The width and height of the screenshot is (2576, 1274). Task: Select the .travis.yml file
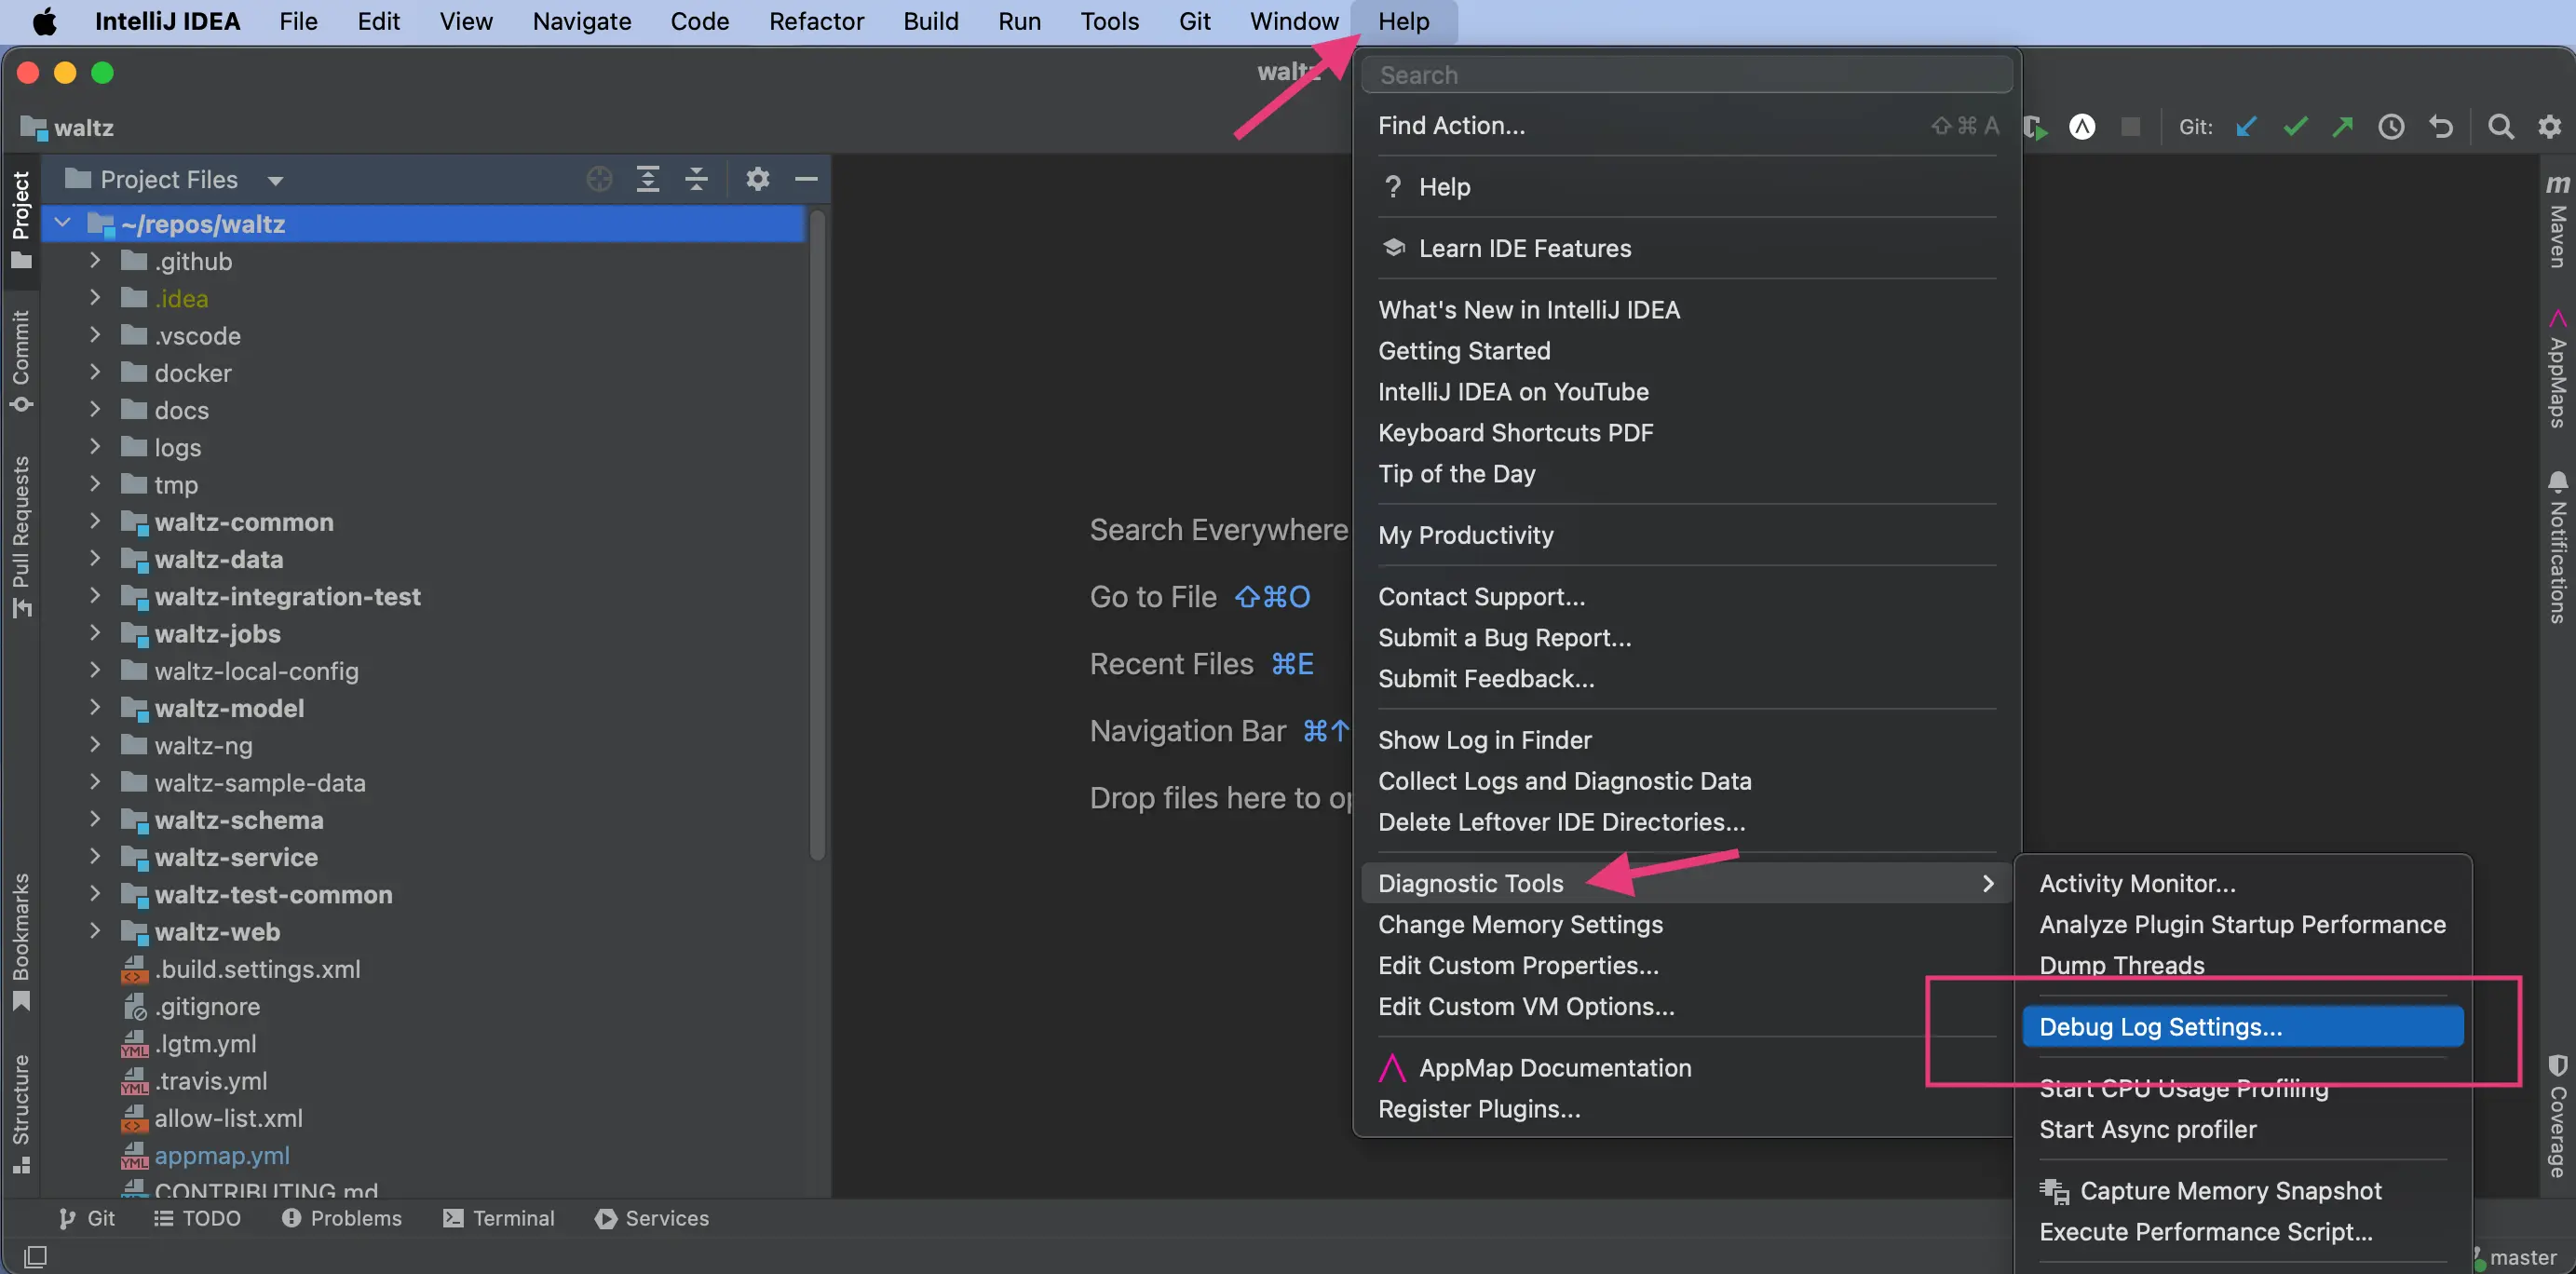tap(210, 1081)
